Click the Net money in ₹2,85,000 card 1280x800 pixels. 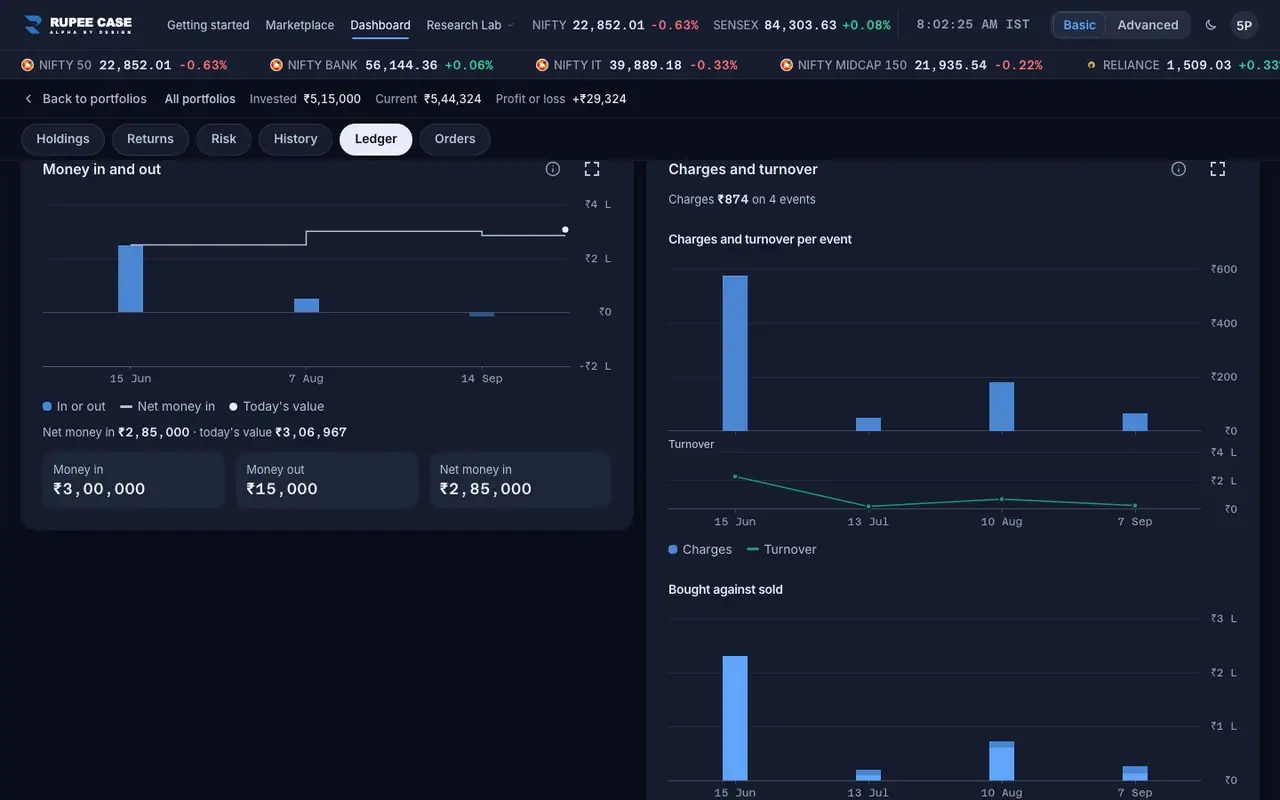(x=520, y=480)
